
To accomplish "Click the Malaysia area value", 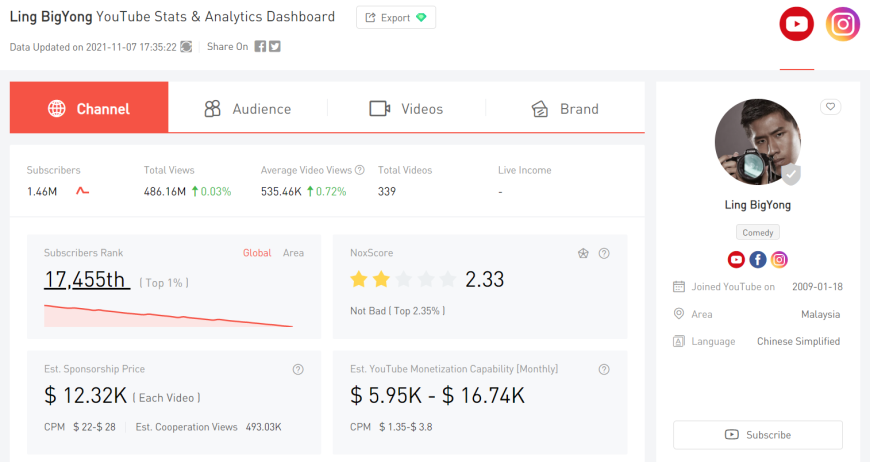I will tap(820, 314).
